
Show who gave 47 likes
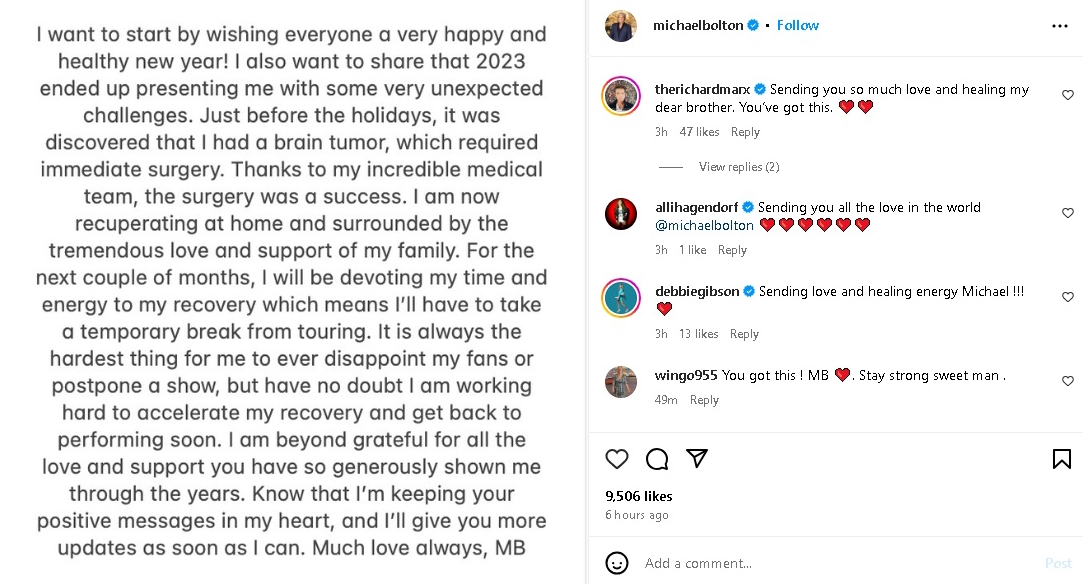click(x=699, y=132)
